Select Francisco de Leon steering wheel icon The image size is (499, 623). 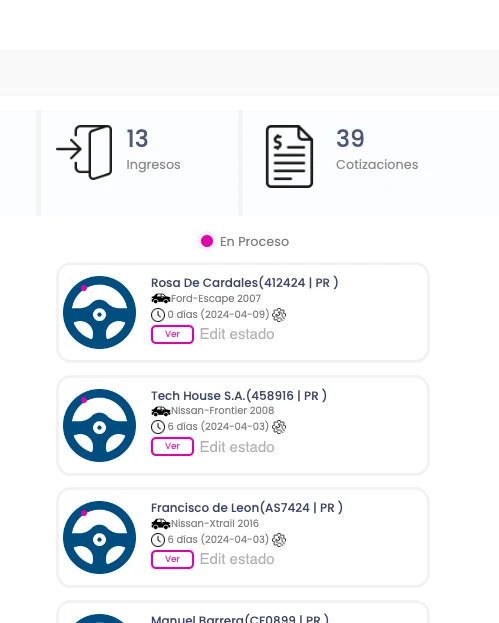(x=99, y=538)
